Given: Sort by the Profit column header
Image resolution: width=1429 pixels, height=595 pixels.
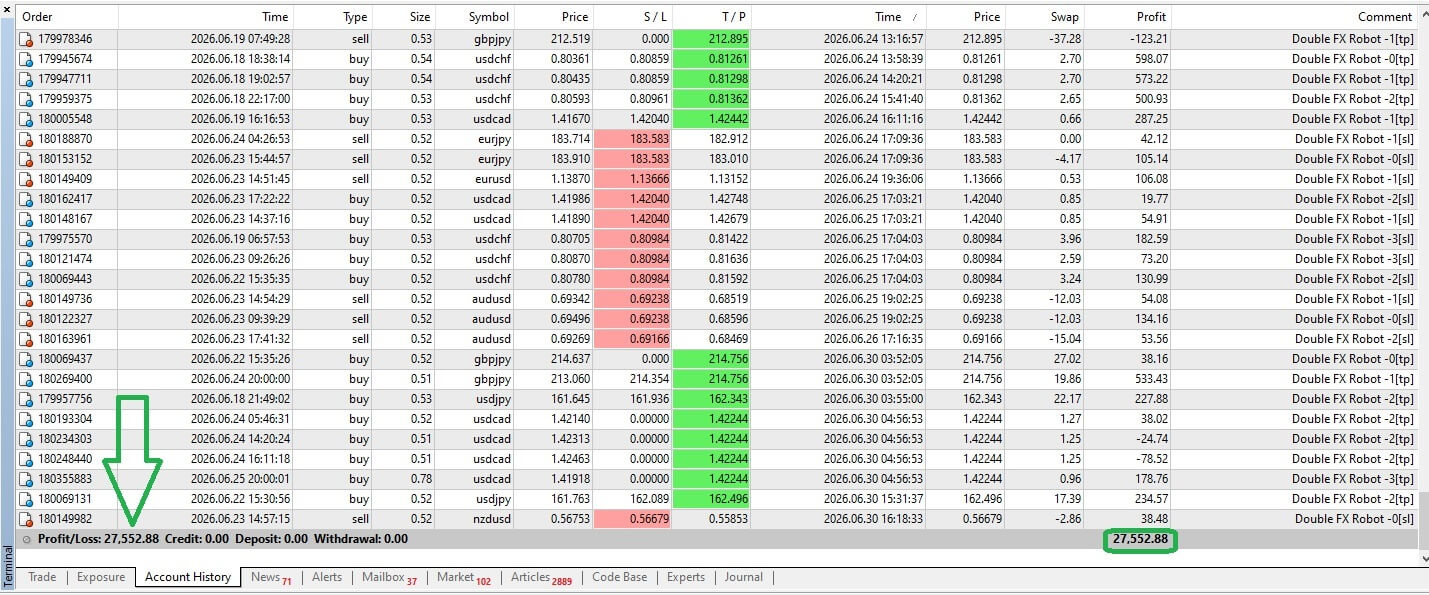Looking at the screenshot, I should click(x=1128, y=17).
